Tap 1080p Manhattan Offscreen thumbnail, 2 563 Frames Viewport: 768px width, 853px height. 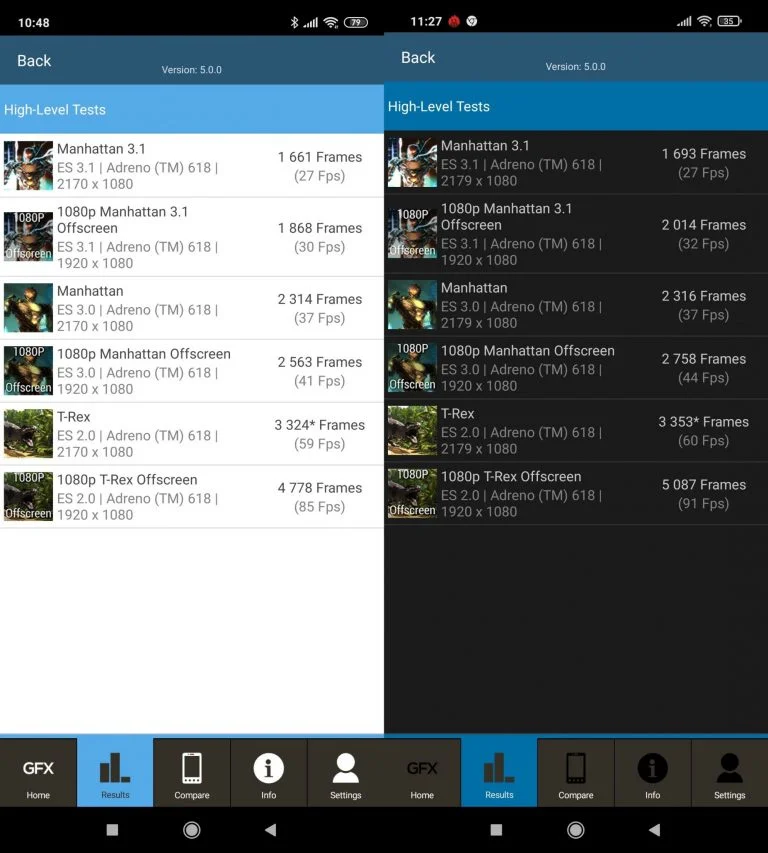click(28, 370)
